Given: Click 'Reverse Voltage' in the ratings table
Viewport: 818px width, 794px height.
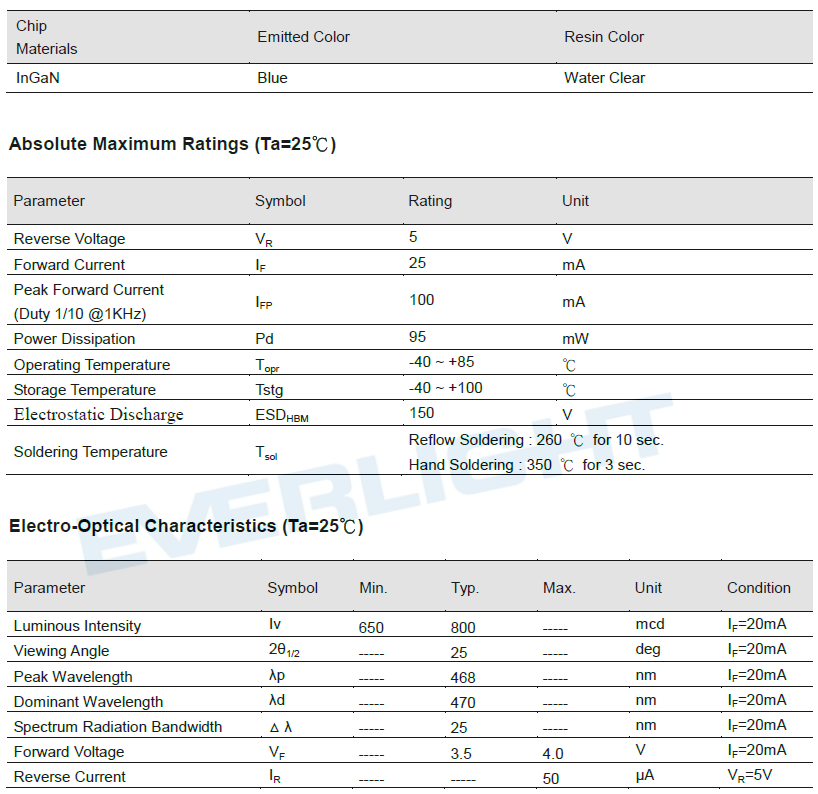Looking at the screenshot, I should point(69,238).
